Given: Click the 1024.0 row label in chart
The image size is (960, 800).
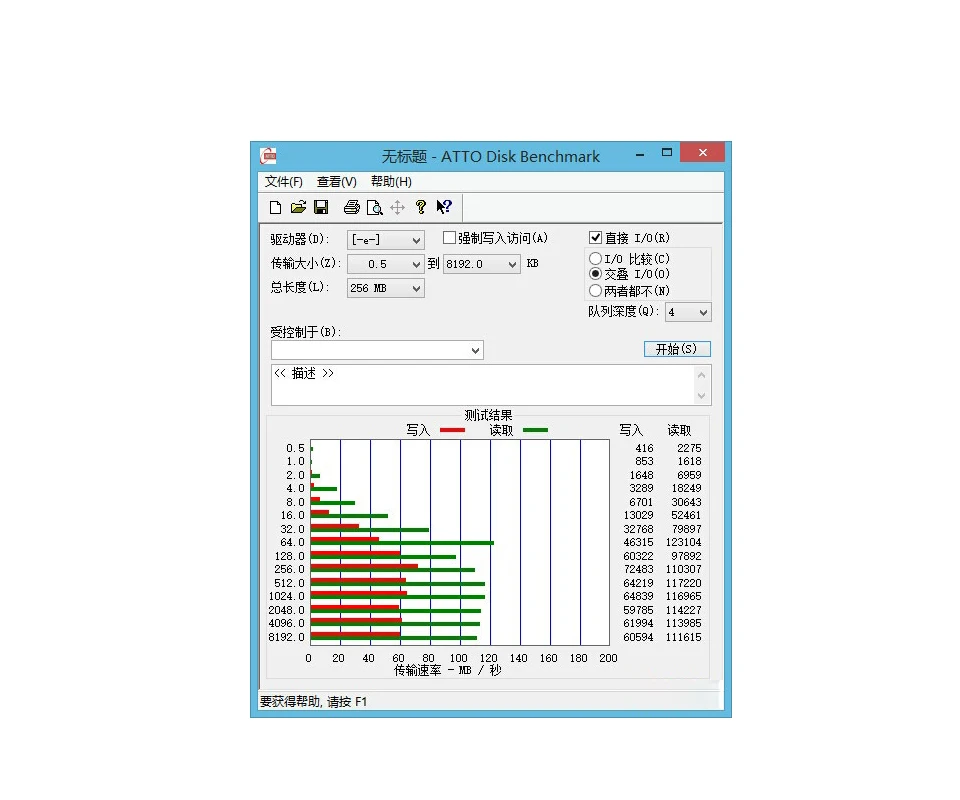Looking at the screenshot, I should tap(287, 596).
